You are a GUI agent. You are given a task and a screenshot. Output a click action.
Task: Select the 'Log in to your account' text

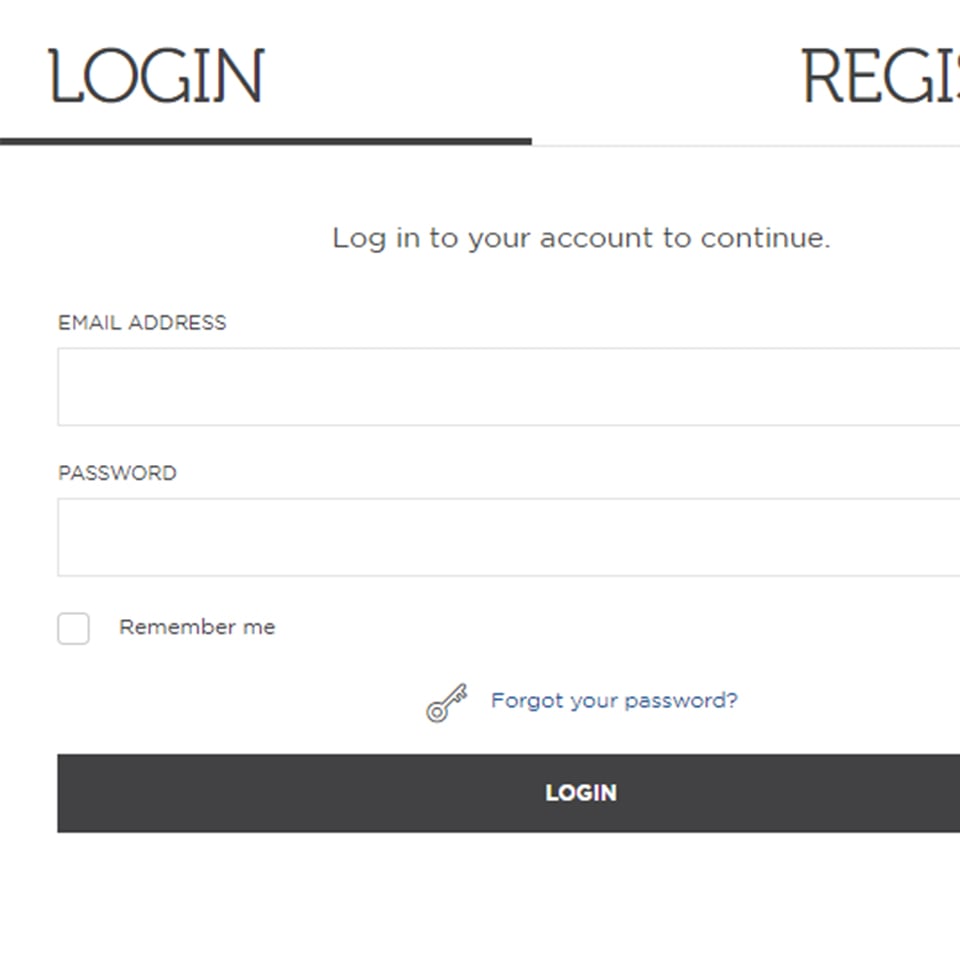pyautogui.click(x=581, y=238)
